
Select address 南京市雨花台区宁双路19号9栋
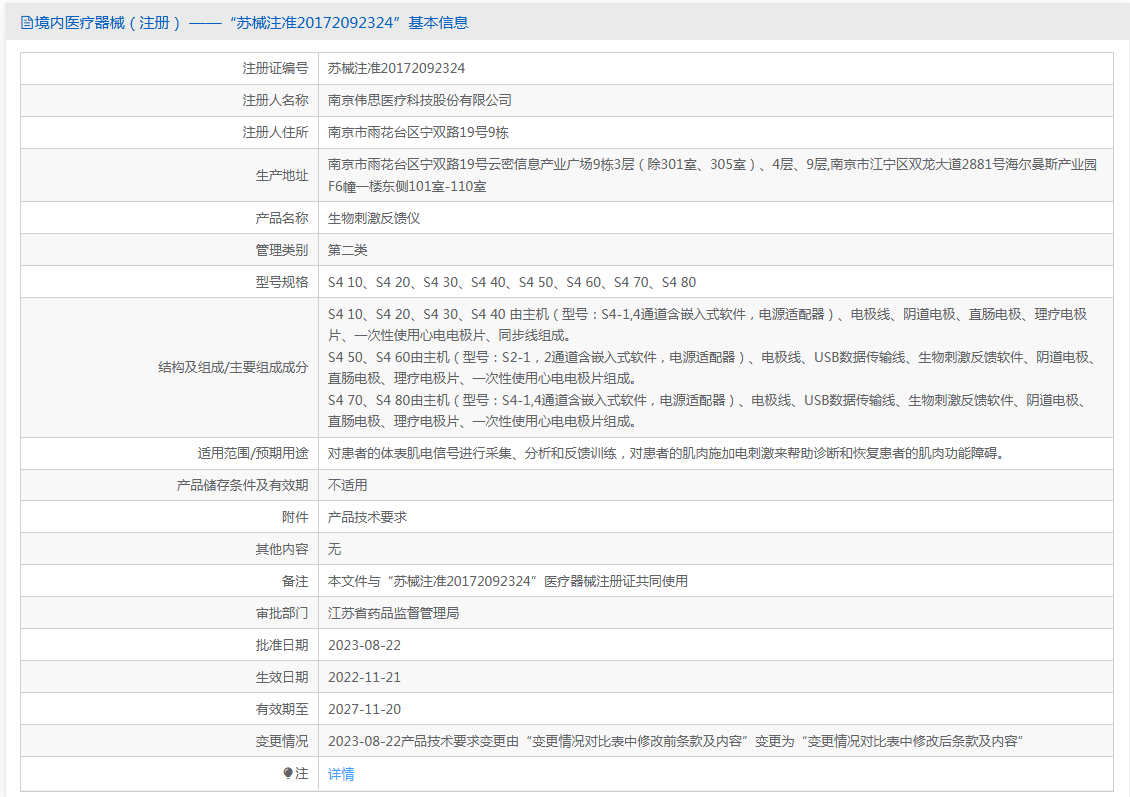click(x=418, y=133)
